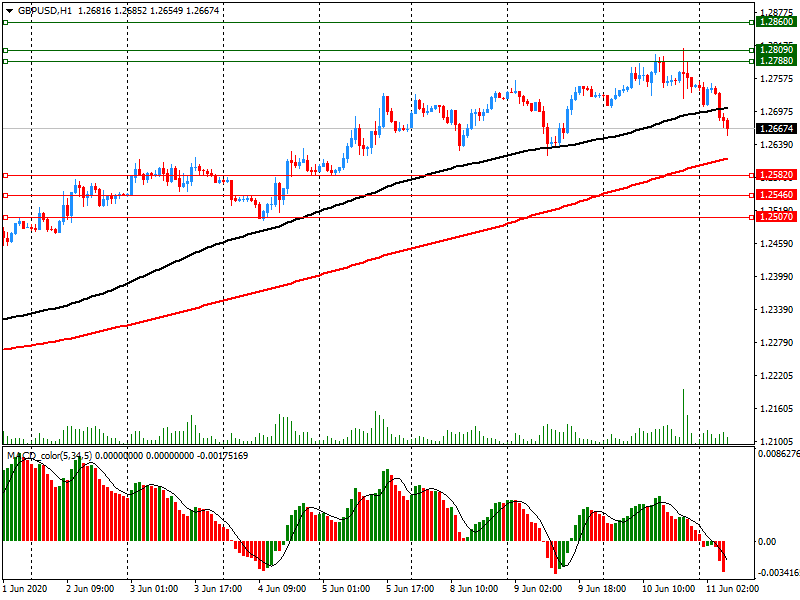Select the GBPUSD,H1 chart title text
The height and width of the screenshot is (600, 800).
[45, 11]
